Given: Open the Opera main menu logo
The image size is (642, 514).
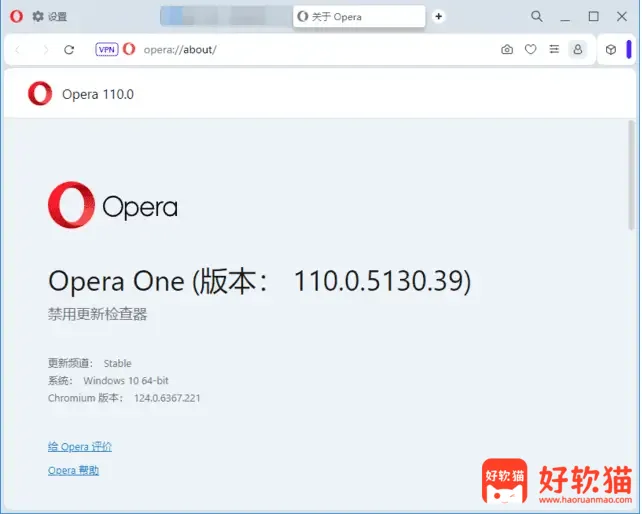Looking at the screenshot, I should (x=16, y=16).
